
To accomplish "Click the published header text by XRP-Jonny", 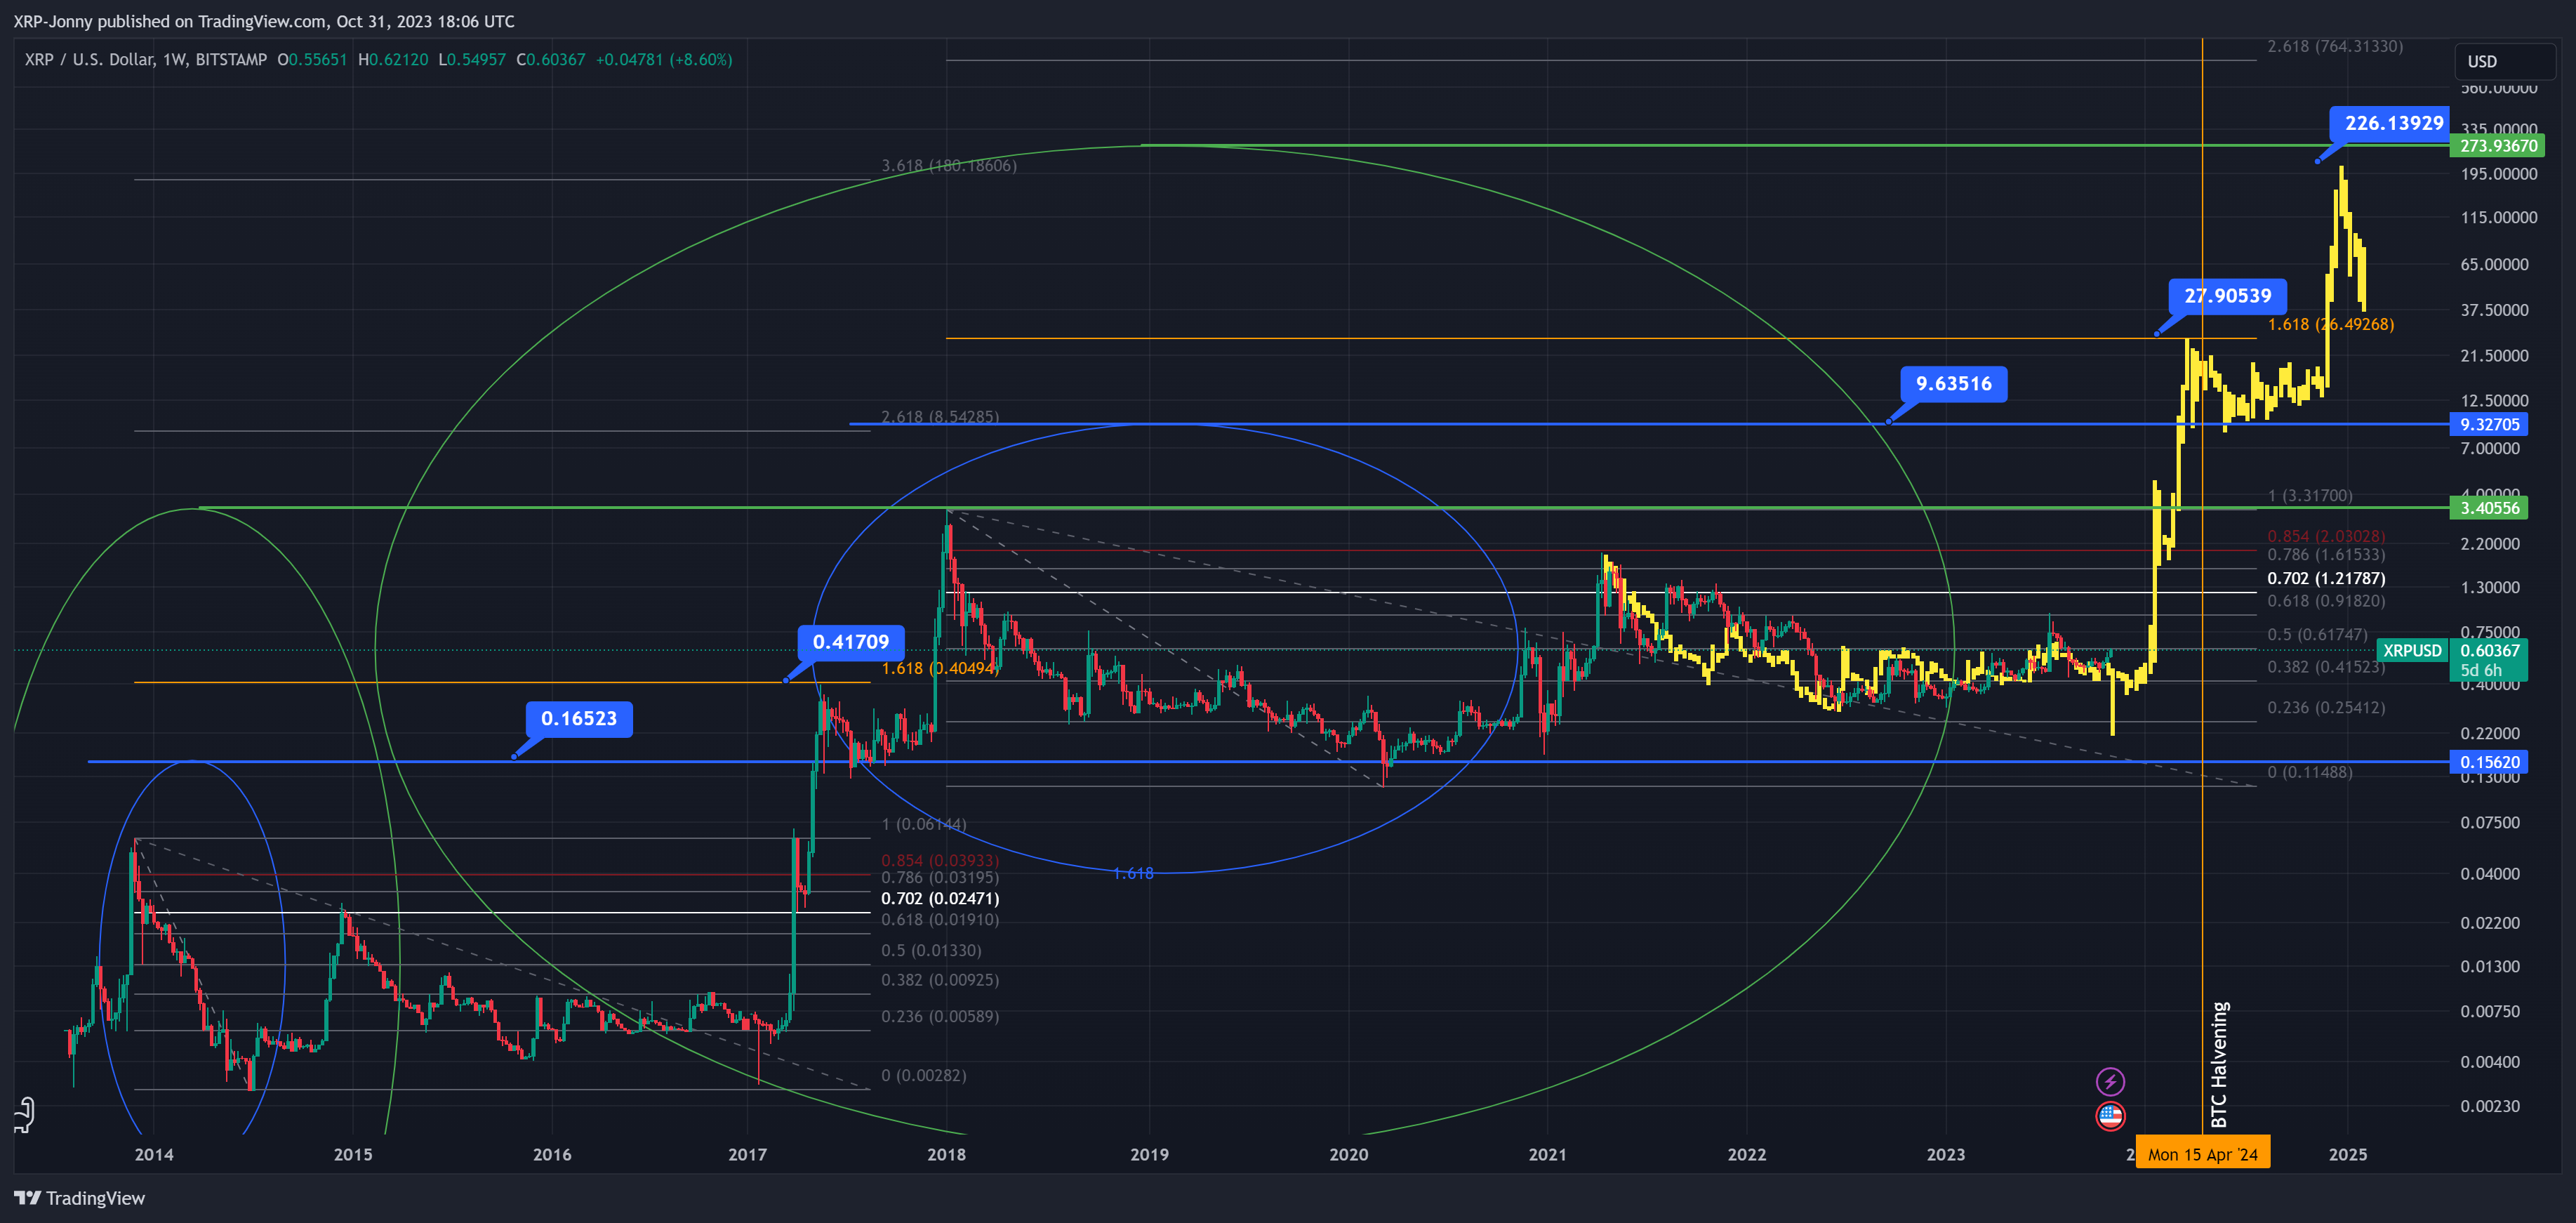I will 264,21.
